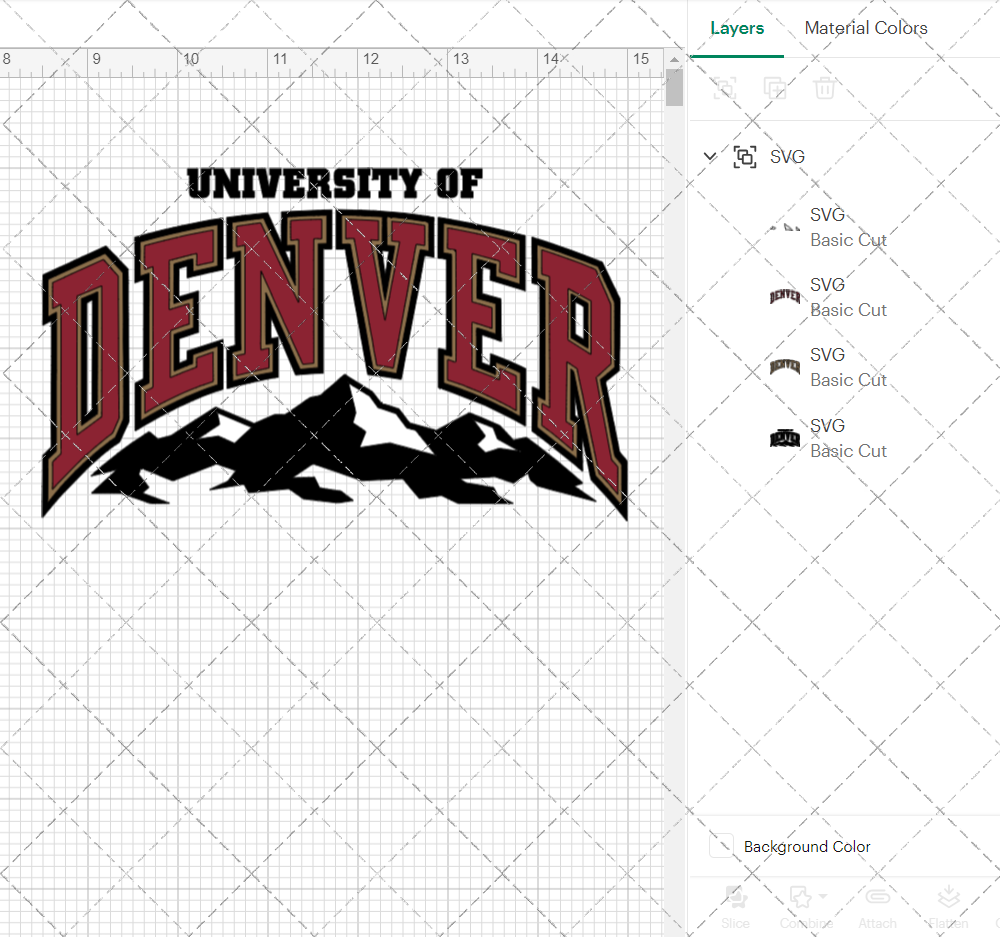Click the Basic Cut label of first layer
The width and height of the screenshot is (1000, 937).
[848, 240]
